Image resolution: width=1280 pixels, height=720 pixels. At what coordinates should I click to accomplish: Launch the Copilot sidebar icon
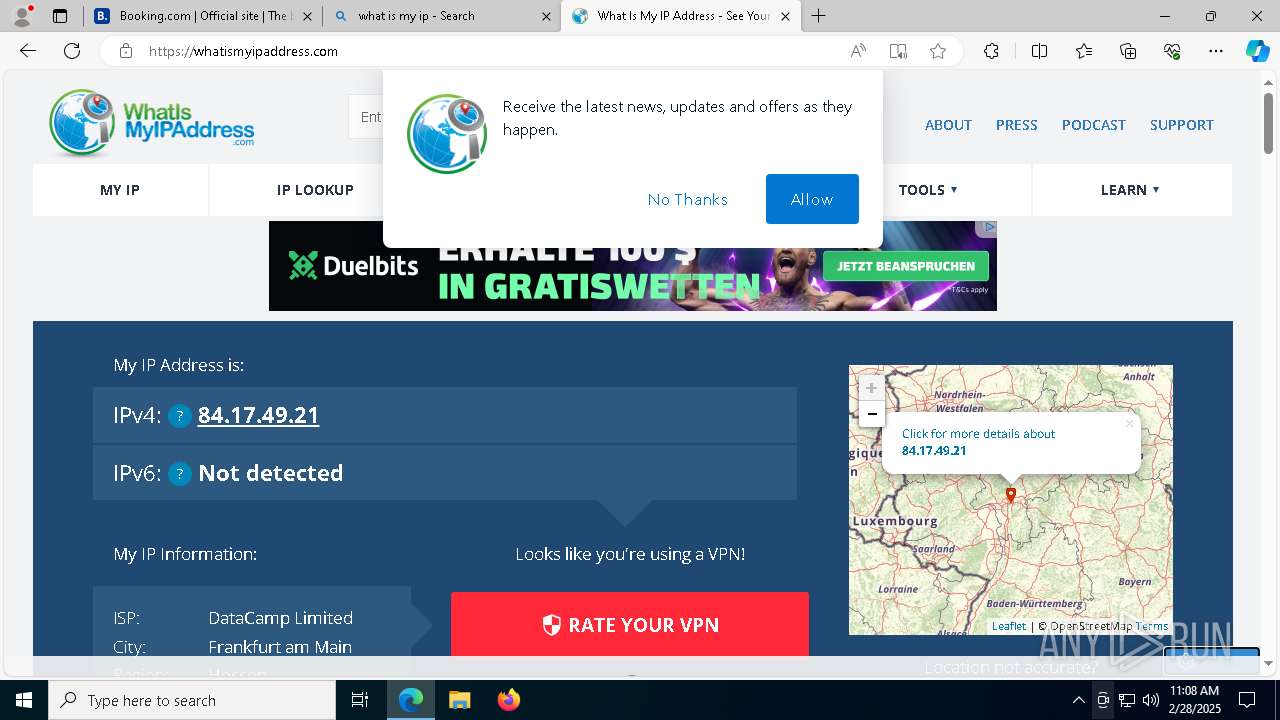point(1257,51)
